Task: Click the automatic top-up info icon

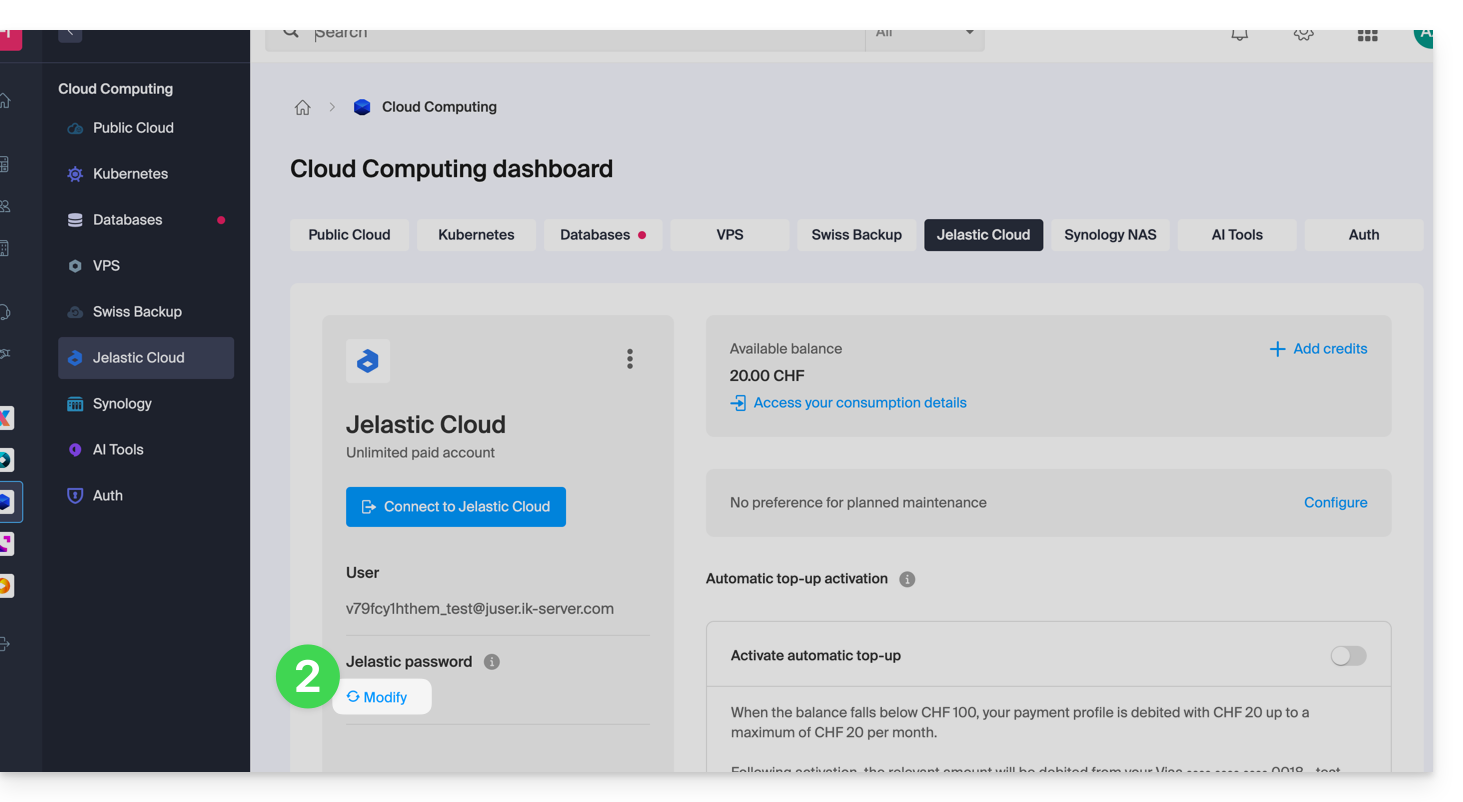Action: 907,579
